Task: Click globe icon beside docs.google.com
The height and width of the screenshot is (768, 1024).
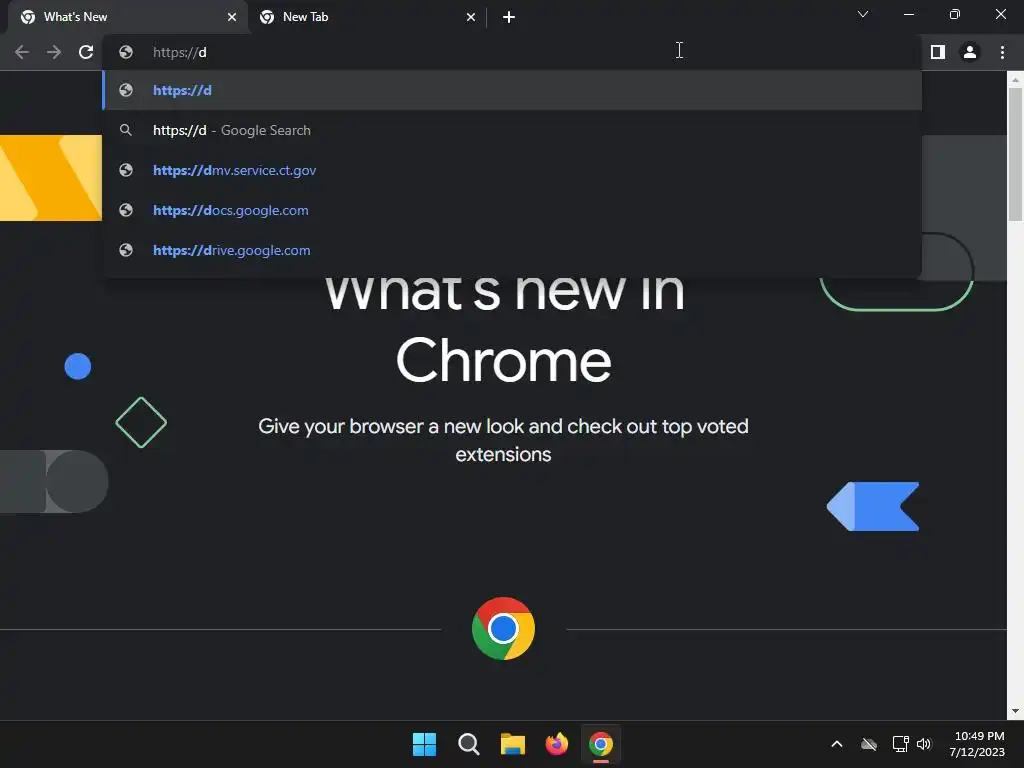Action: click(126, 210)
